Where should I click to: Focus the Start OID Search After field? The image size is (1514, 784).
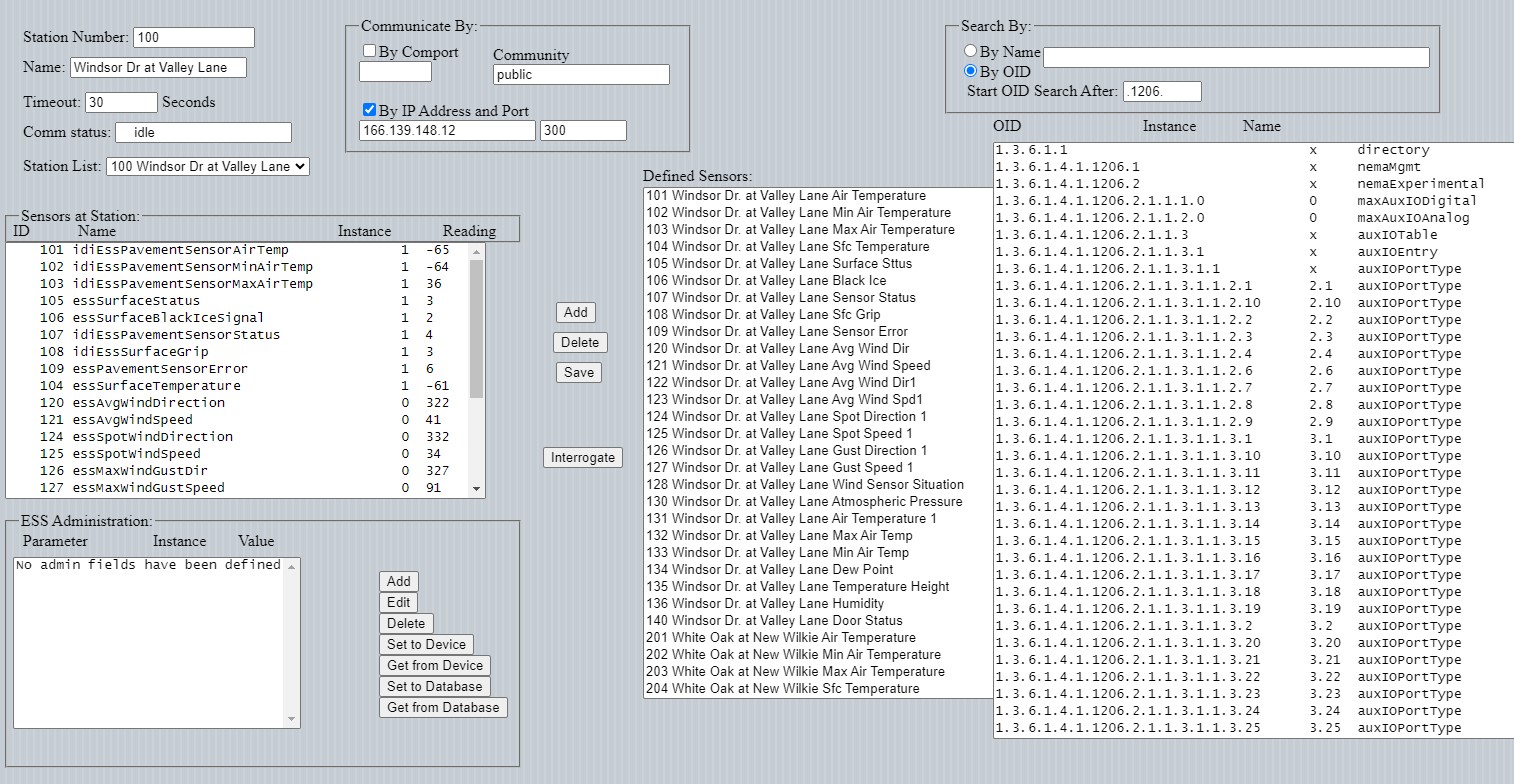coord(1162,91)
